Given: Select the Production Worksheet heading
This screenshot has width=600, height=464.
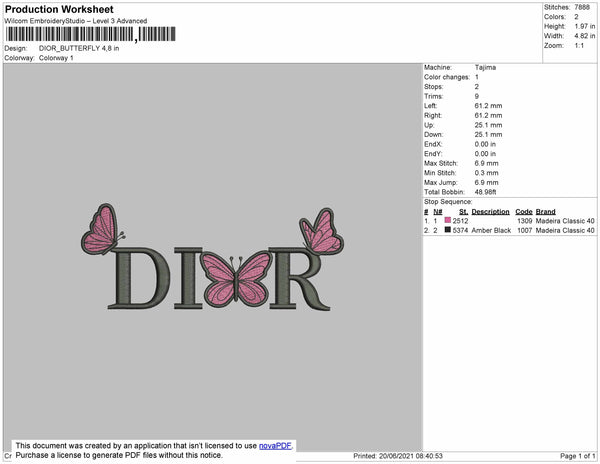Looking at the screenshot, I should coord(59,9).
